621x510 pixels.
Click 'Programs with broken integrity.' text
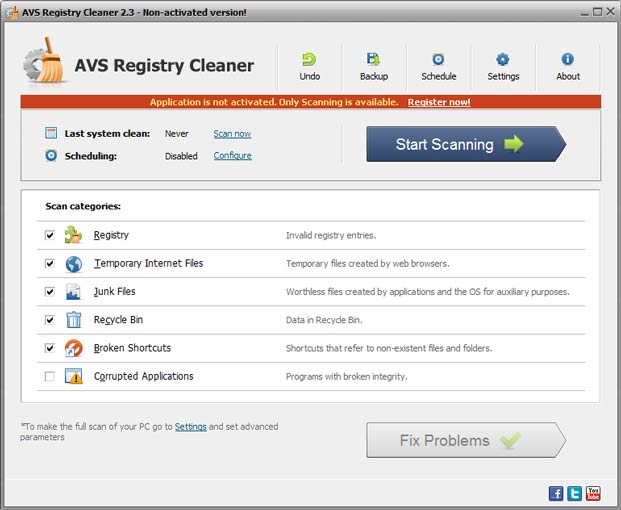(x=347, y=377)
